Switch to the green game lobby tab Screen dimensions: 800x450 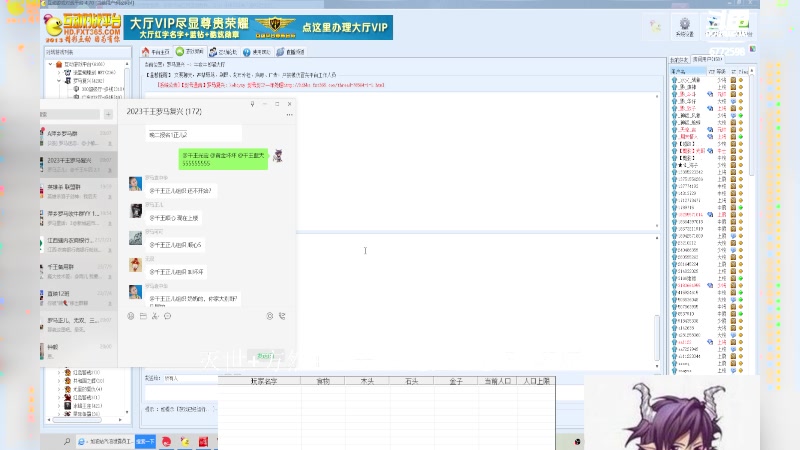(190, 52)
